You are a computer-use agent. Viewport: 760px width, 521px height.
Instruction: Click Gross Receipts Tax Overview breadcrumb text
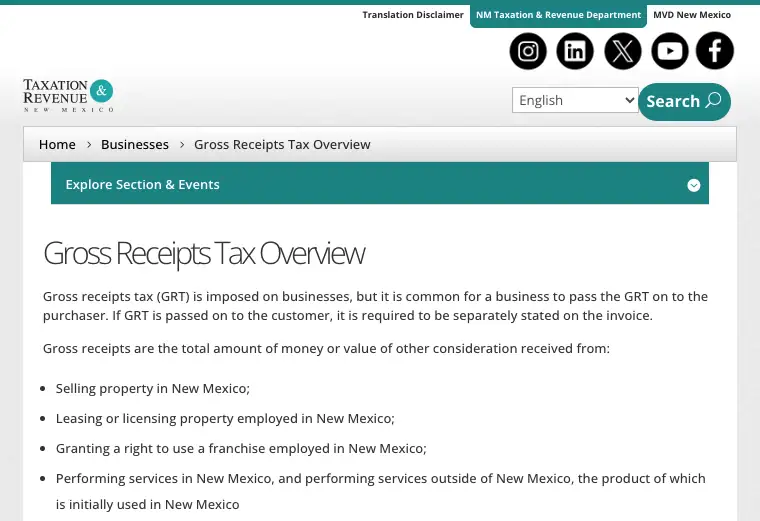point(282,144)
